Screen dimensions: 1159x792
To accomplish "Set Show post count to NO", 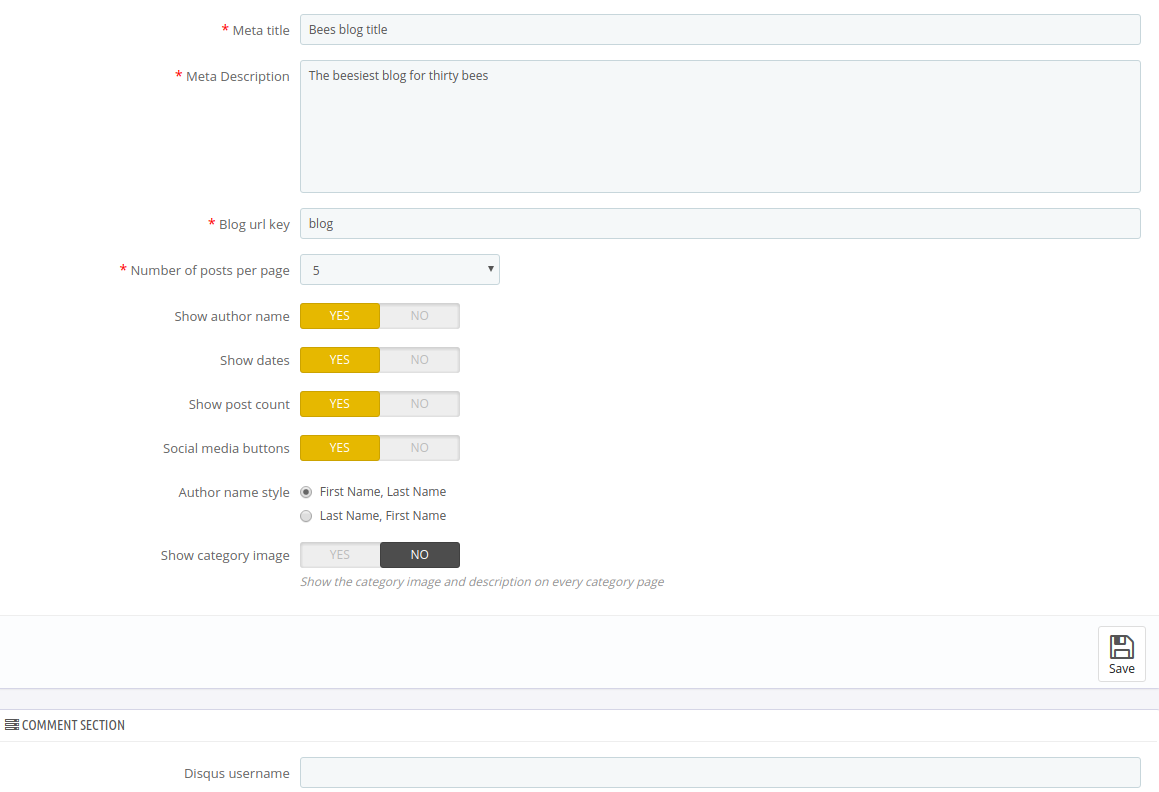I will click(x=420, y=404).
